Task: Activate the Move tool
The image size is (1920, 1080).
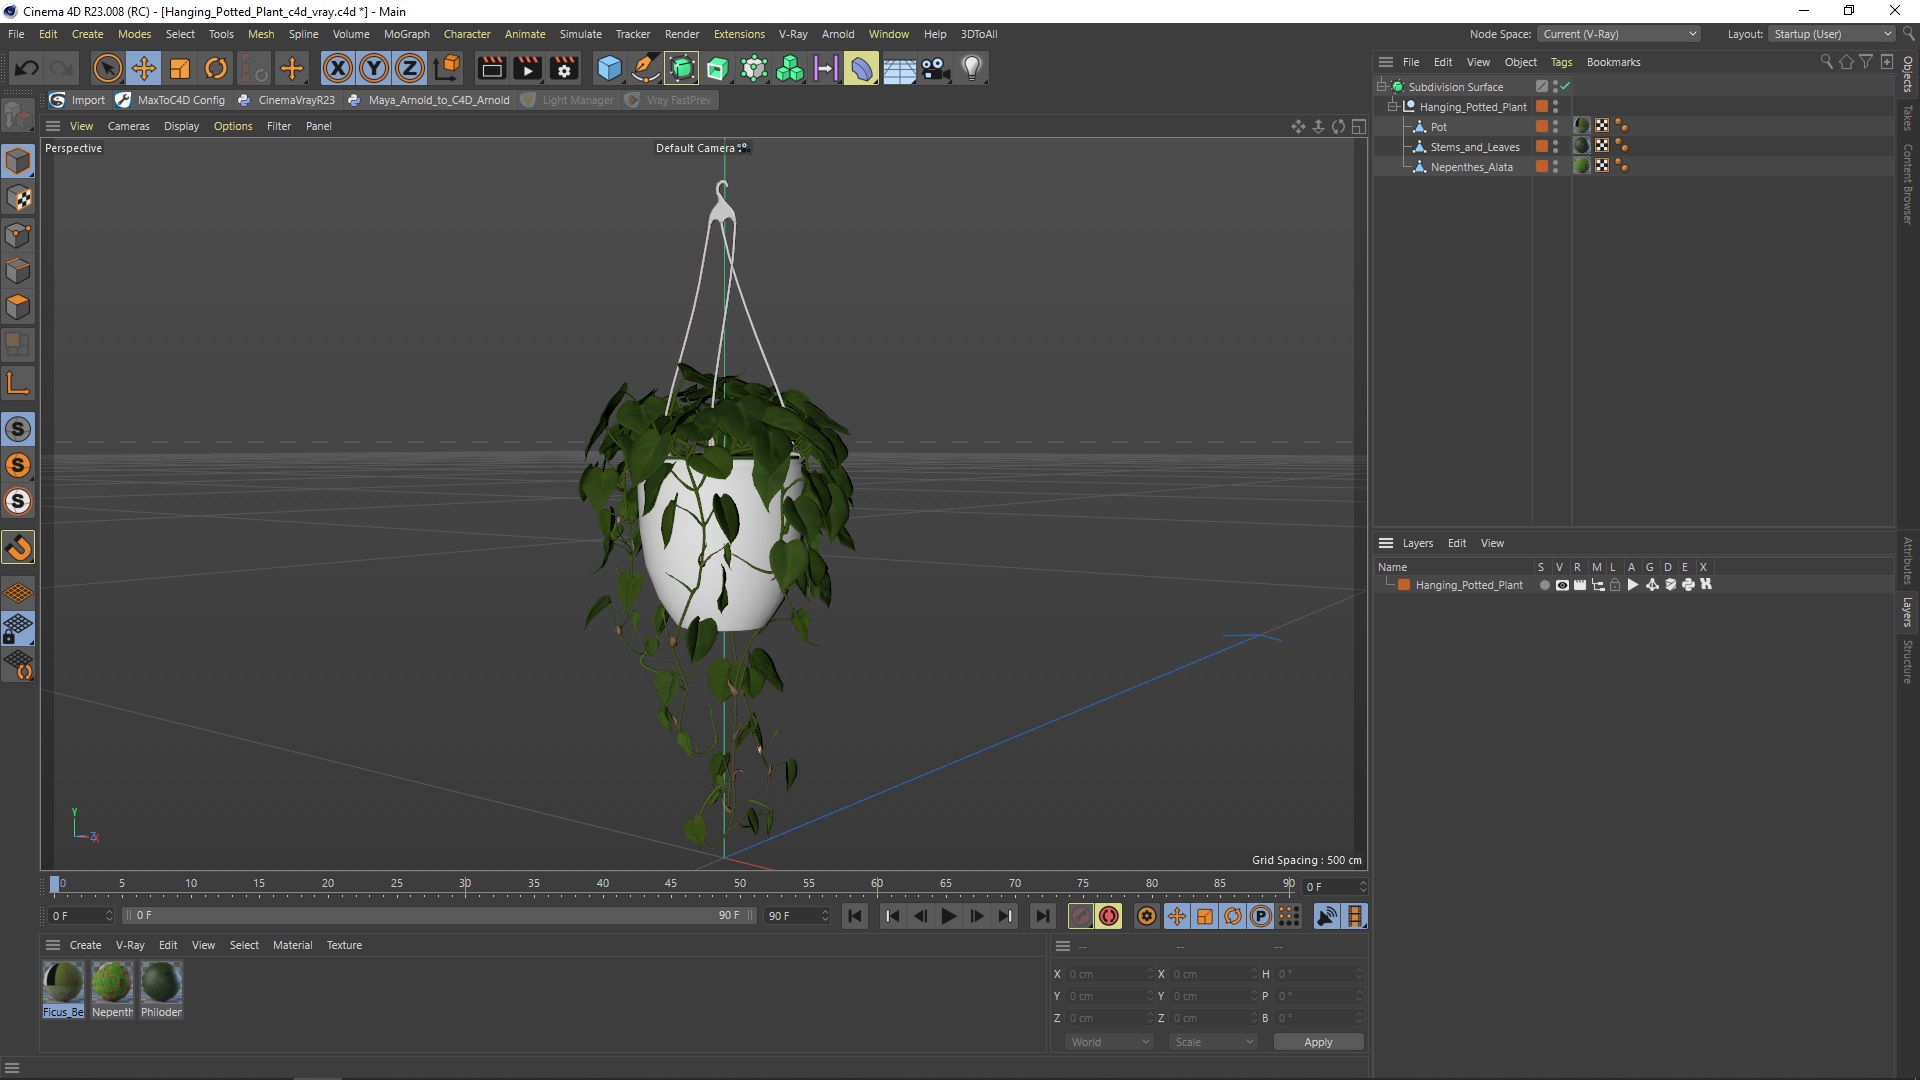Action: point(144,68)
